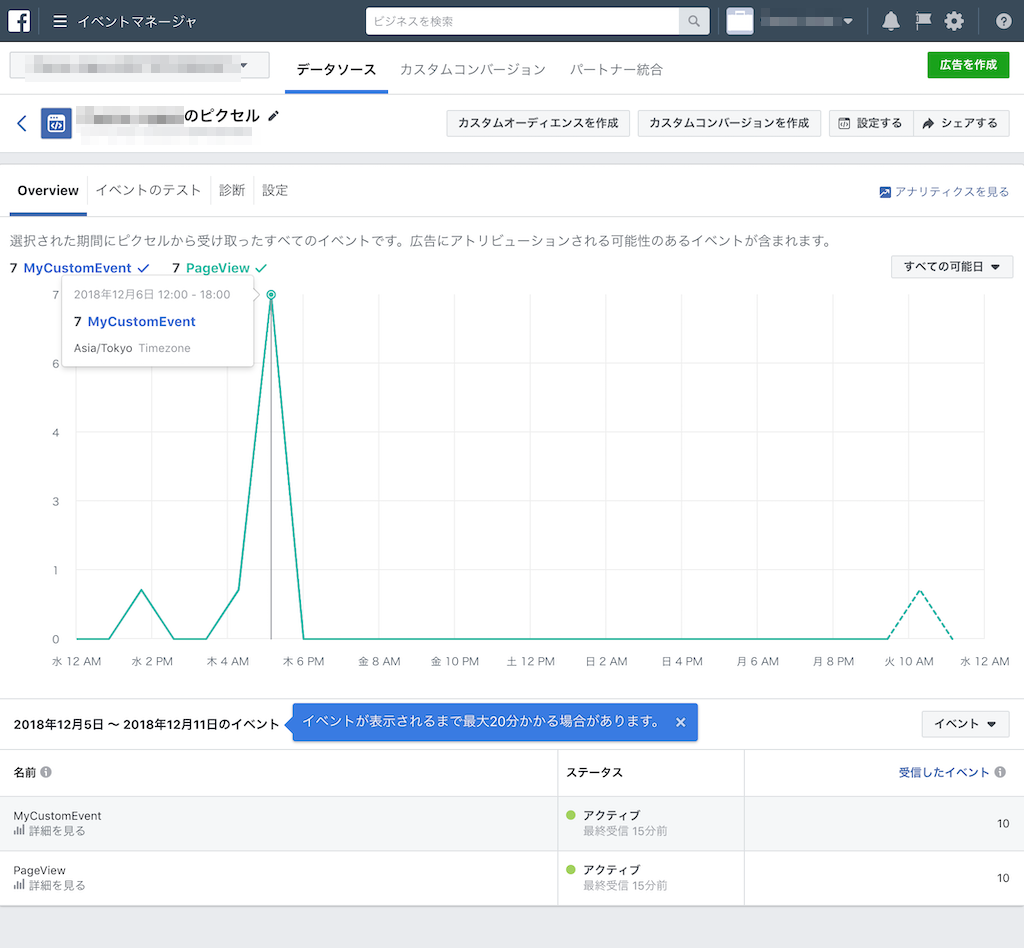The image size is (1024, 948).
Task: Click the help question mark icon
Action: (1004, 22)
